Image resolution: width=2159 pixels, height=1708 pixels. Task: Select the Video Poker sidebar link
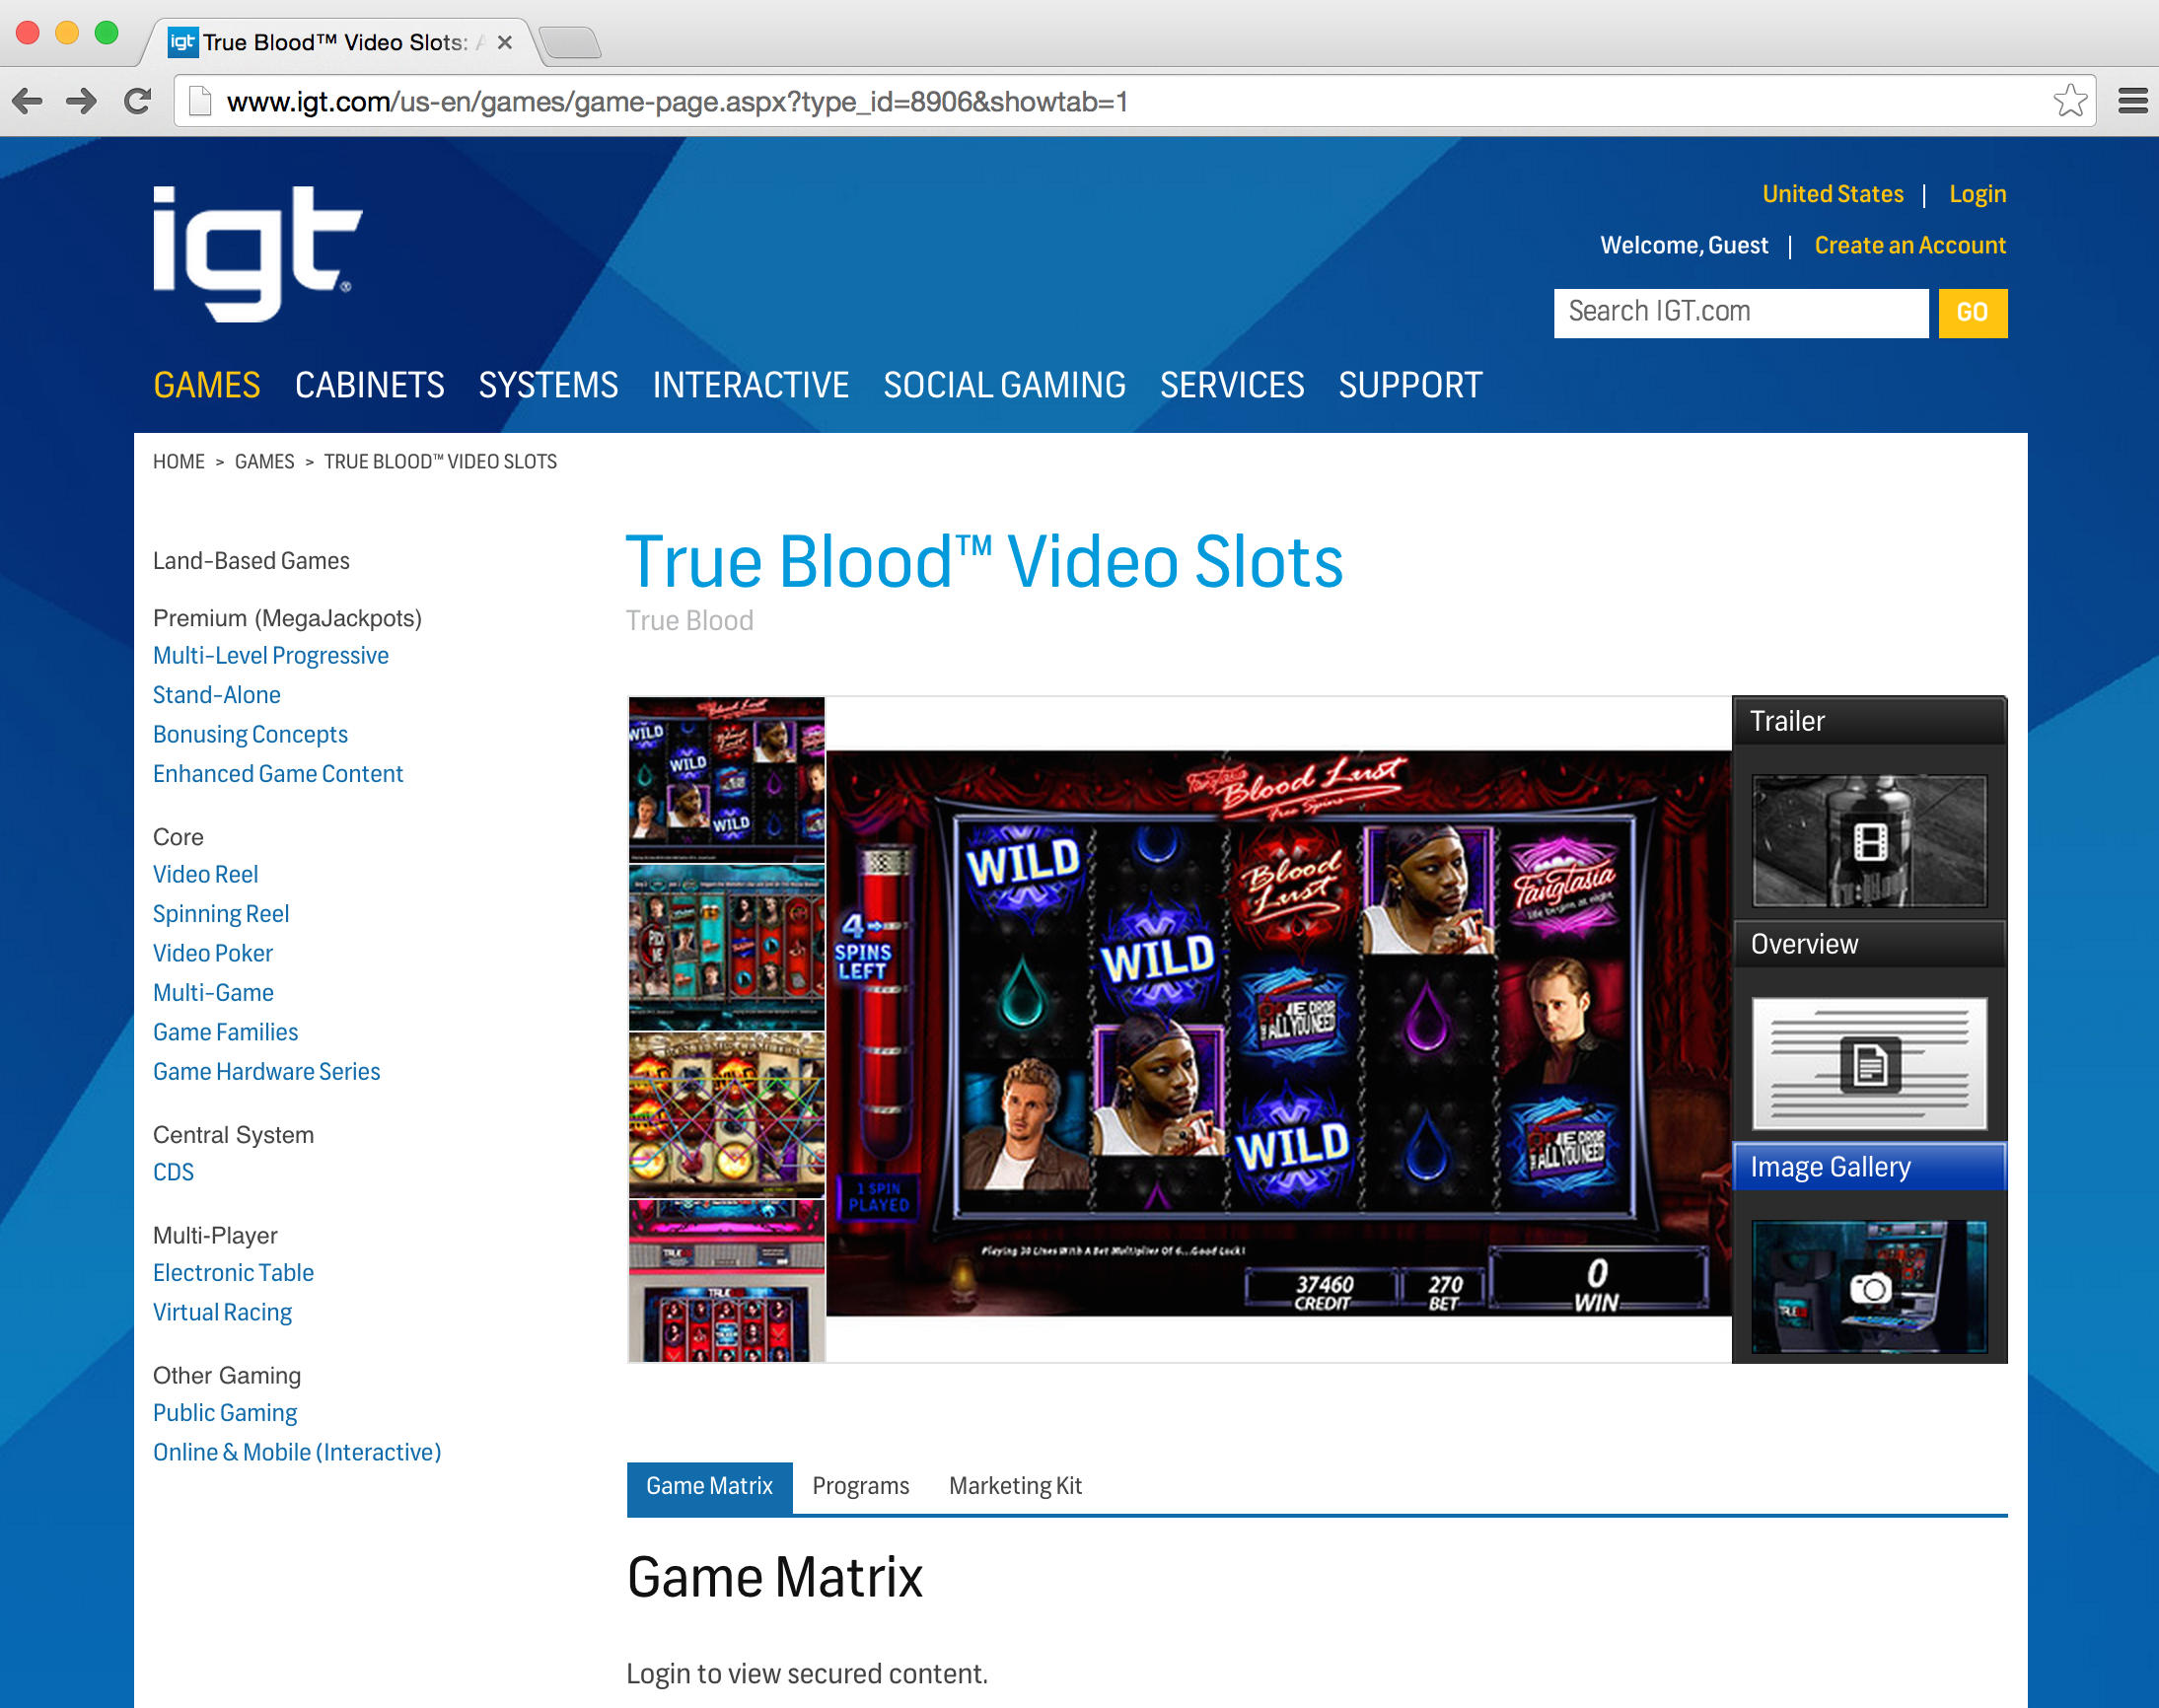point(212,952)
